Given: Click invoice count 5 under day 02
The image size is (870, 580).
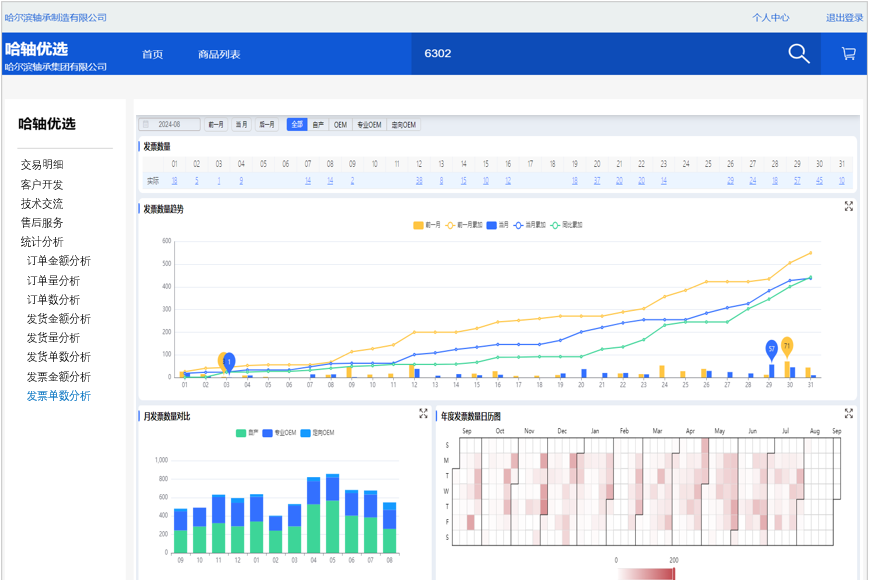Looking at the screenshot, I should coord(196,181).
